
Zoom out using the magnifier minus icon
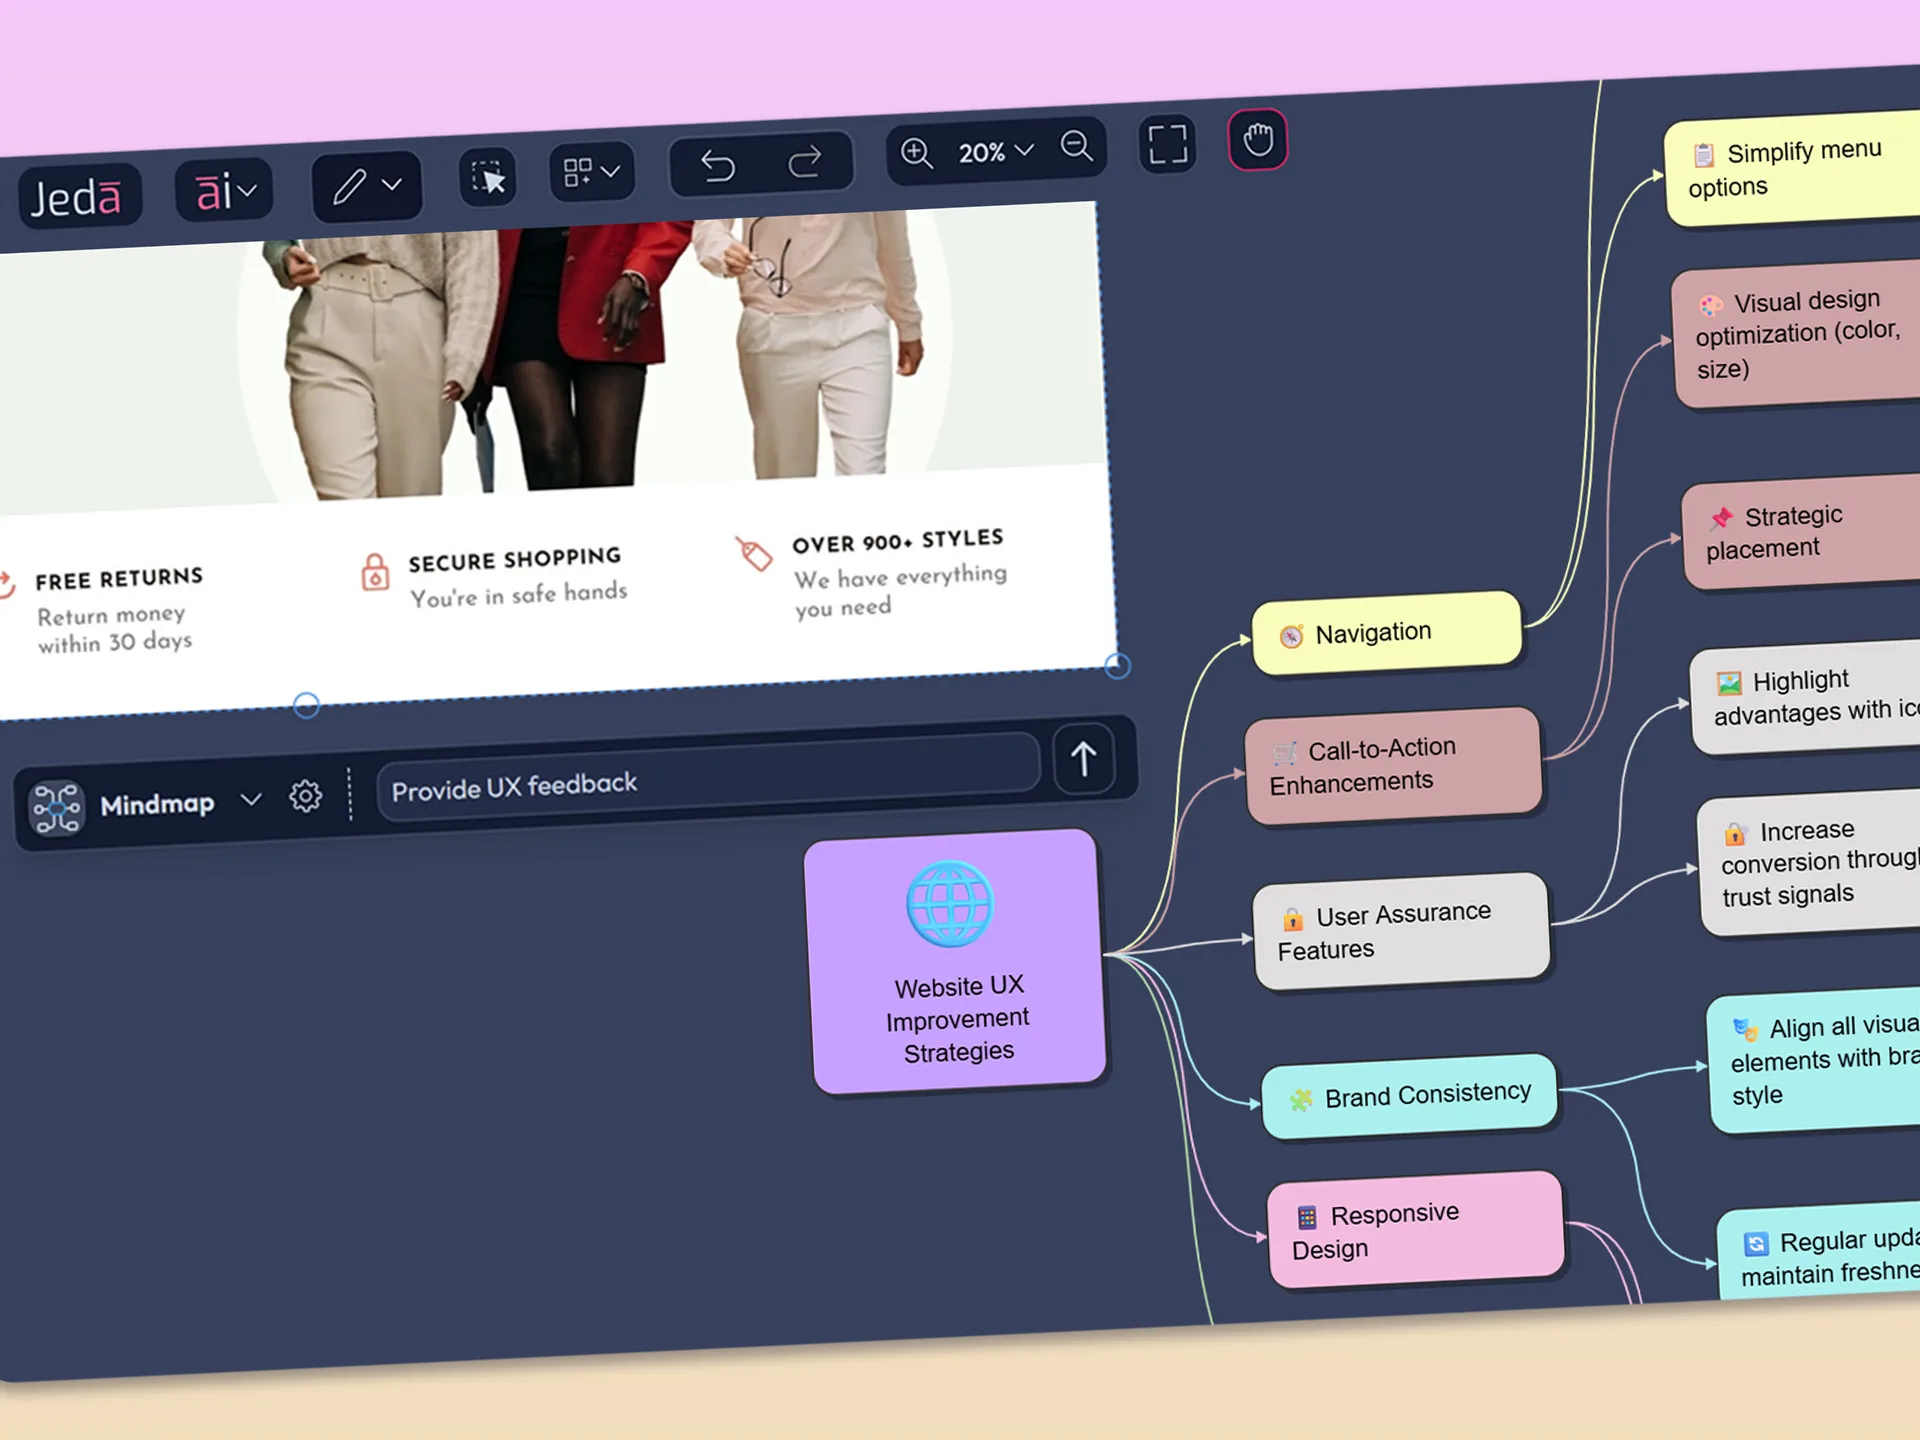1077,147
